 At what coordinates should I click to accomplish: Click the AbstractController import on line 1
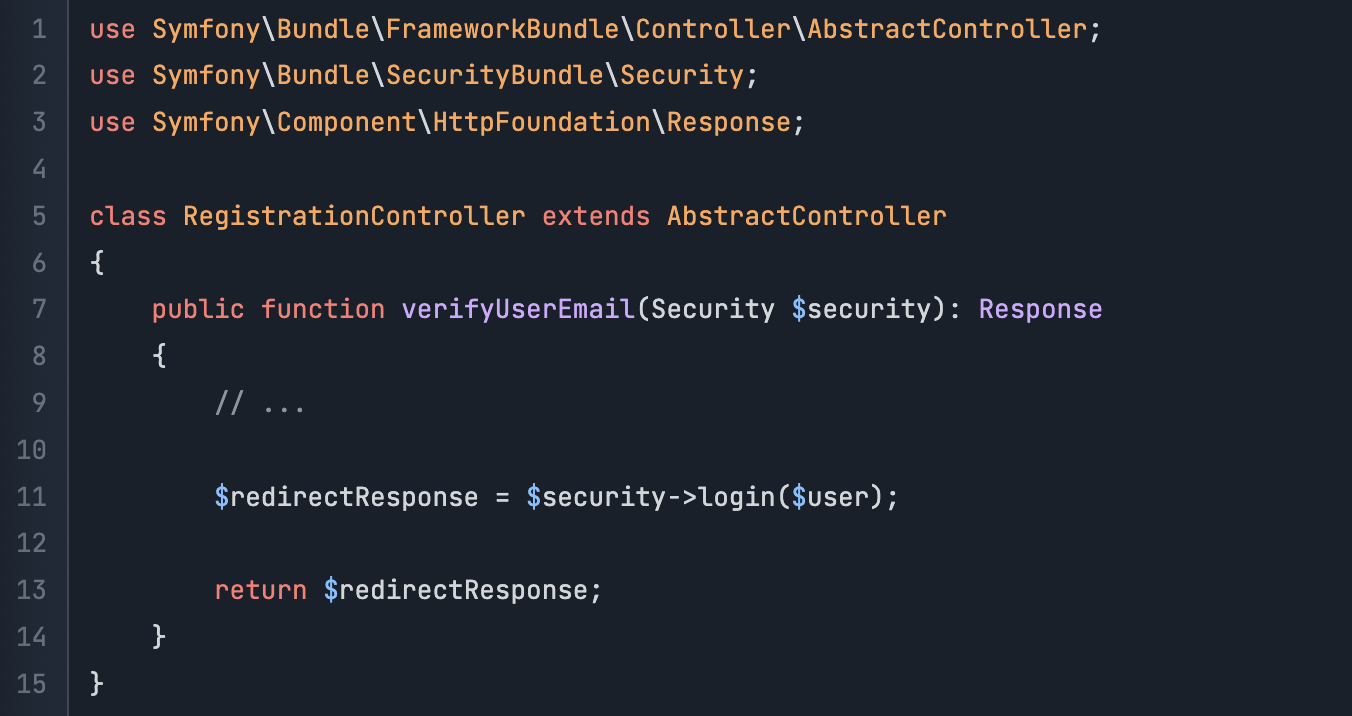(946, 29)
